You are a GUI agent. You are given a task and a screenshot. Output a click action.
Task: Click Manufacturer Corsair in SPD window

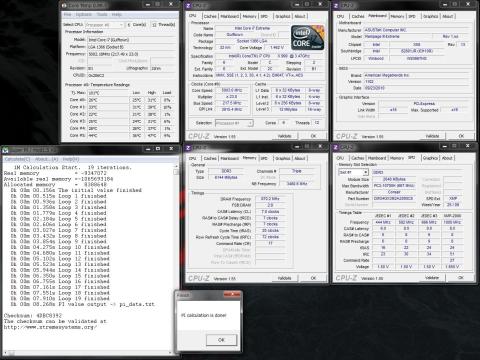394,192
